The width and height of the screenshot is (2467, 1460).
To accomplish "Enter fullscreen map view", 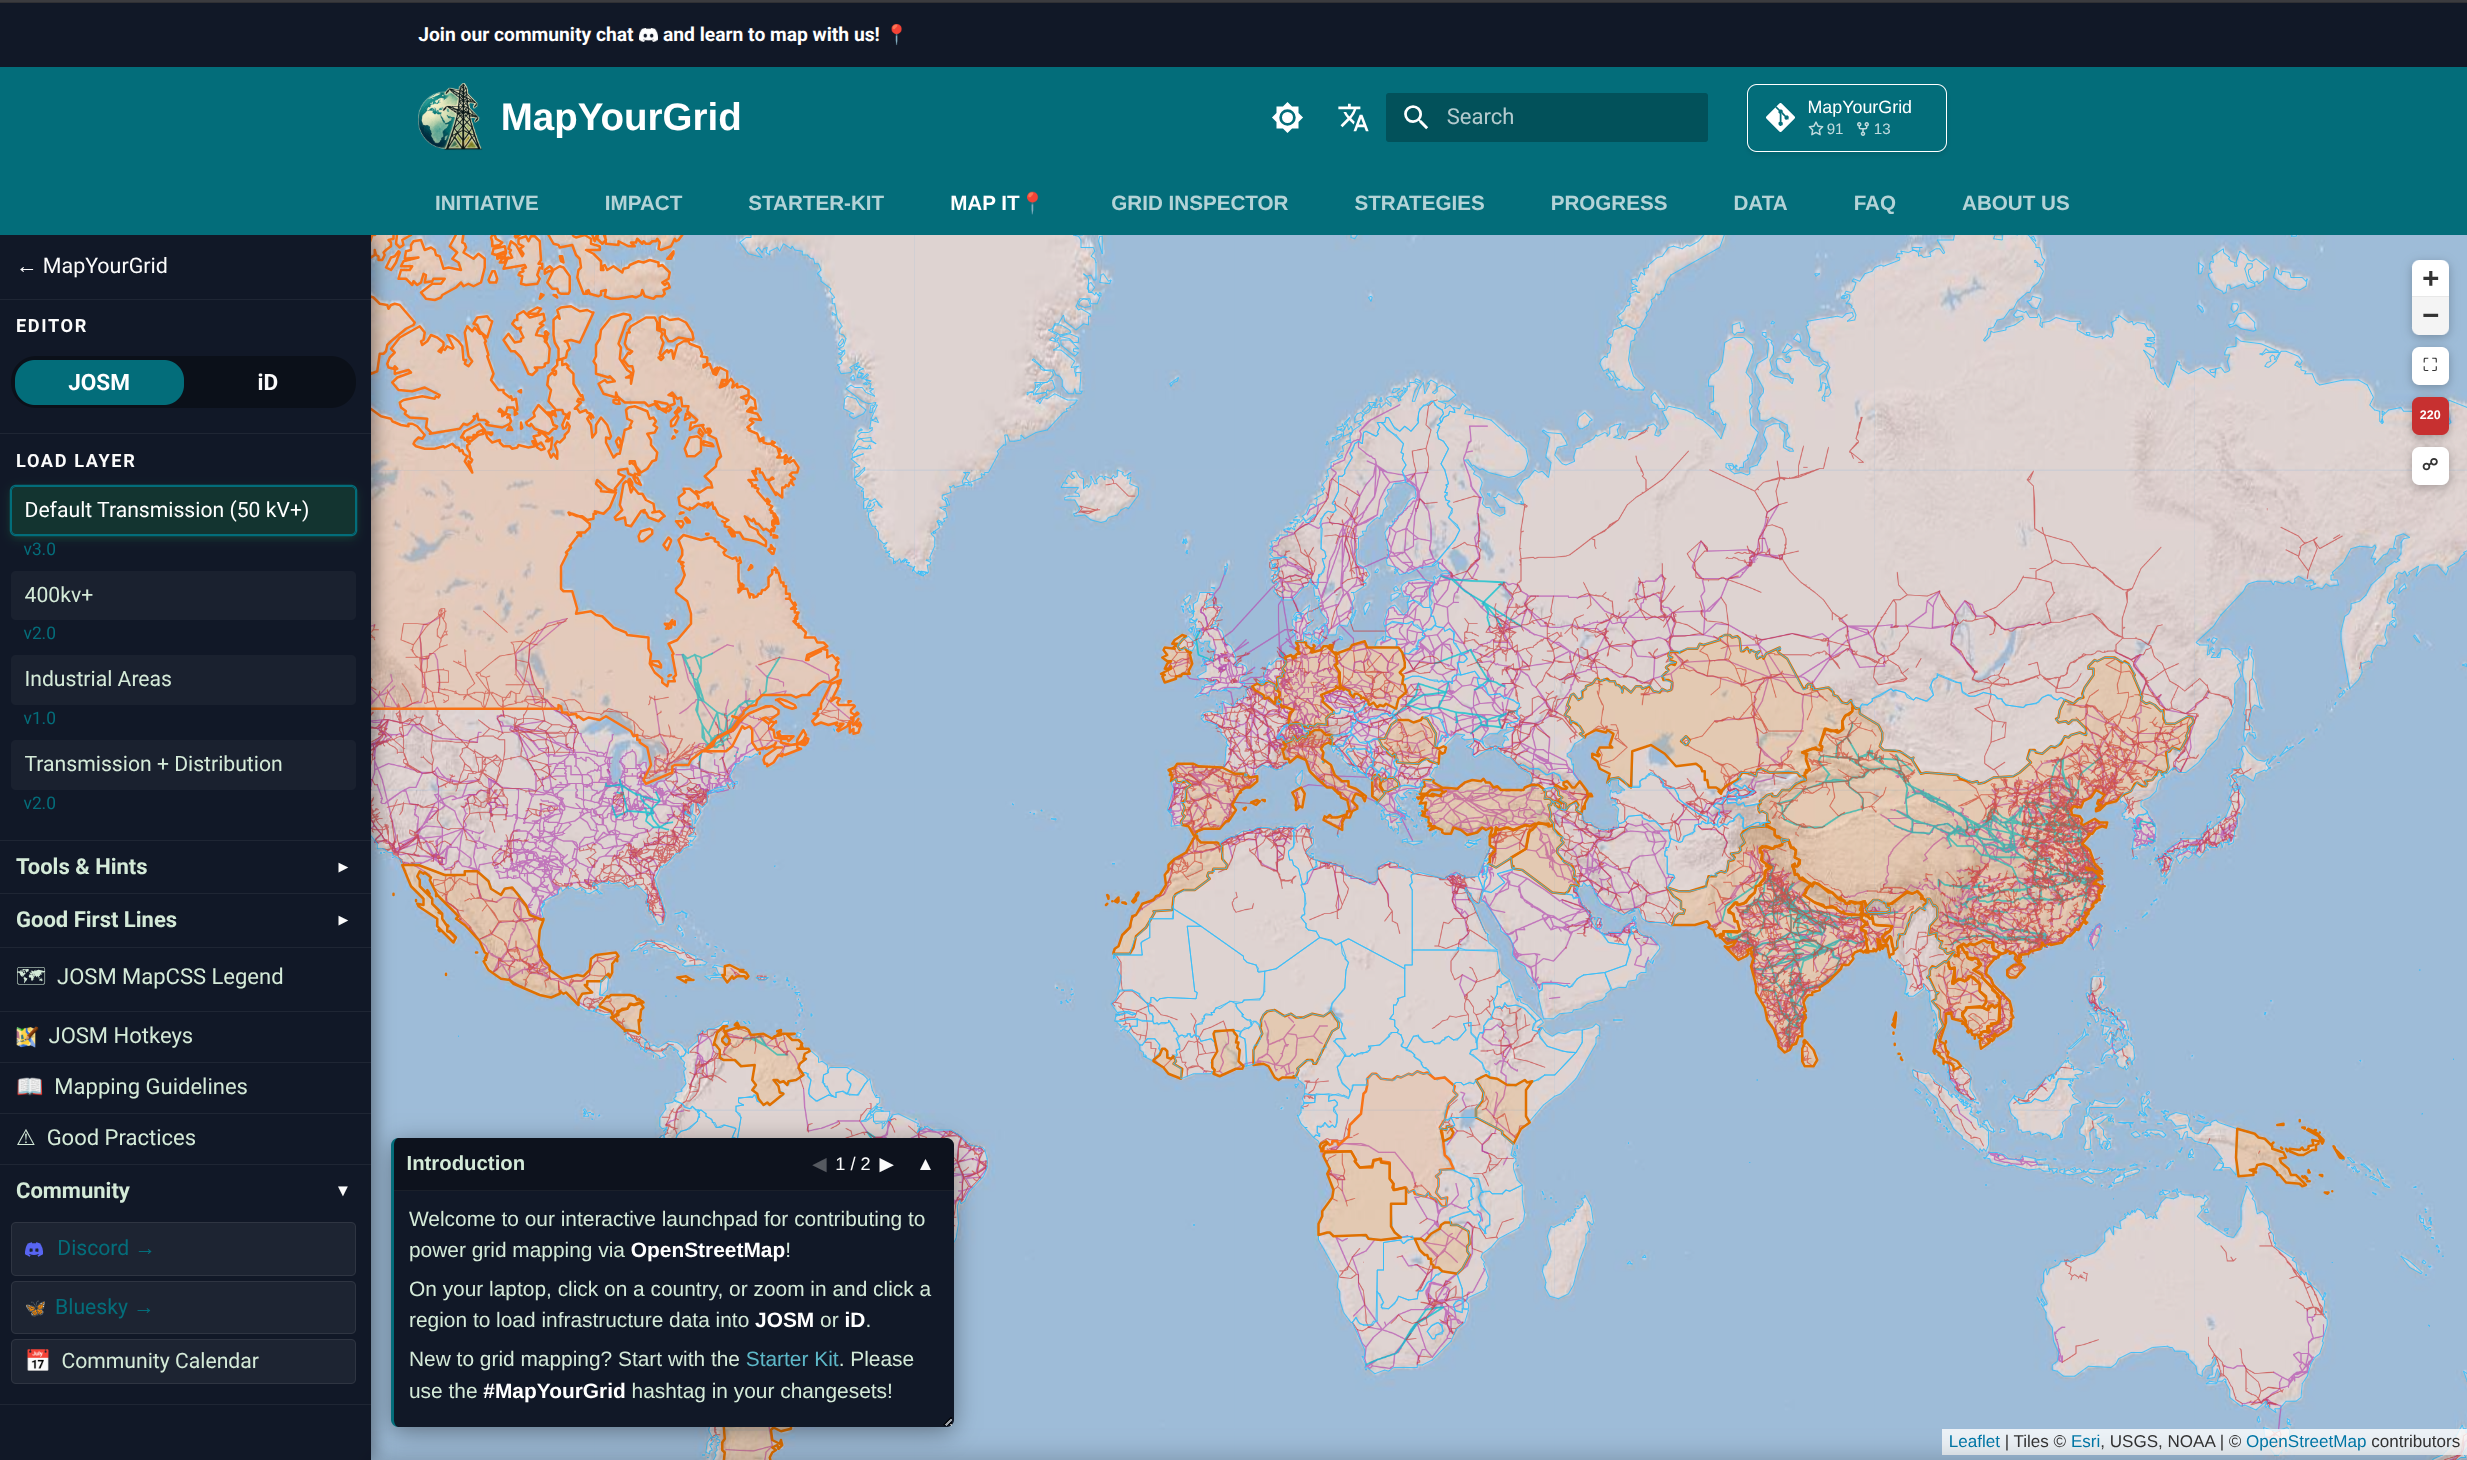I will (2430, 365).
